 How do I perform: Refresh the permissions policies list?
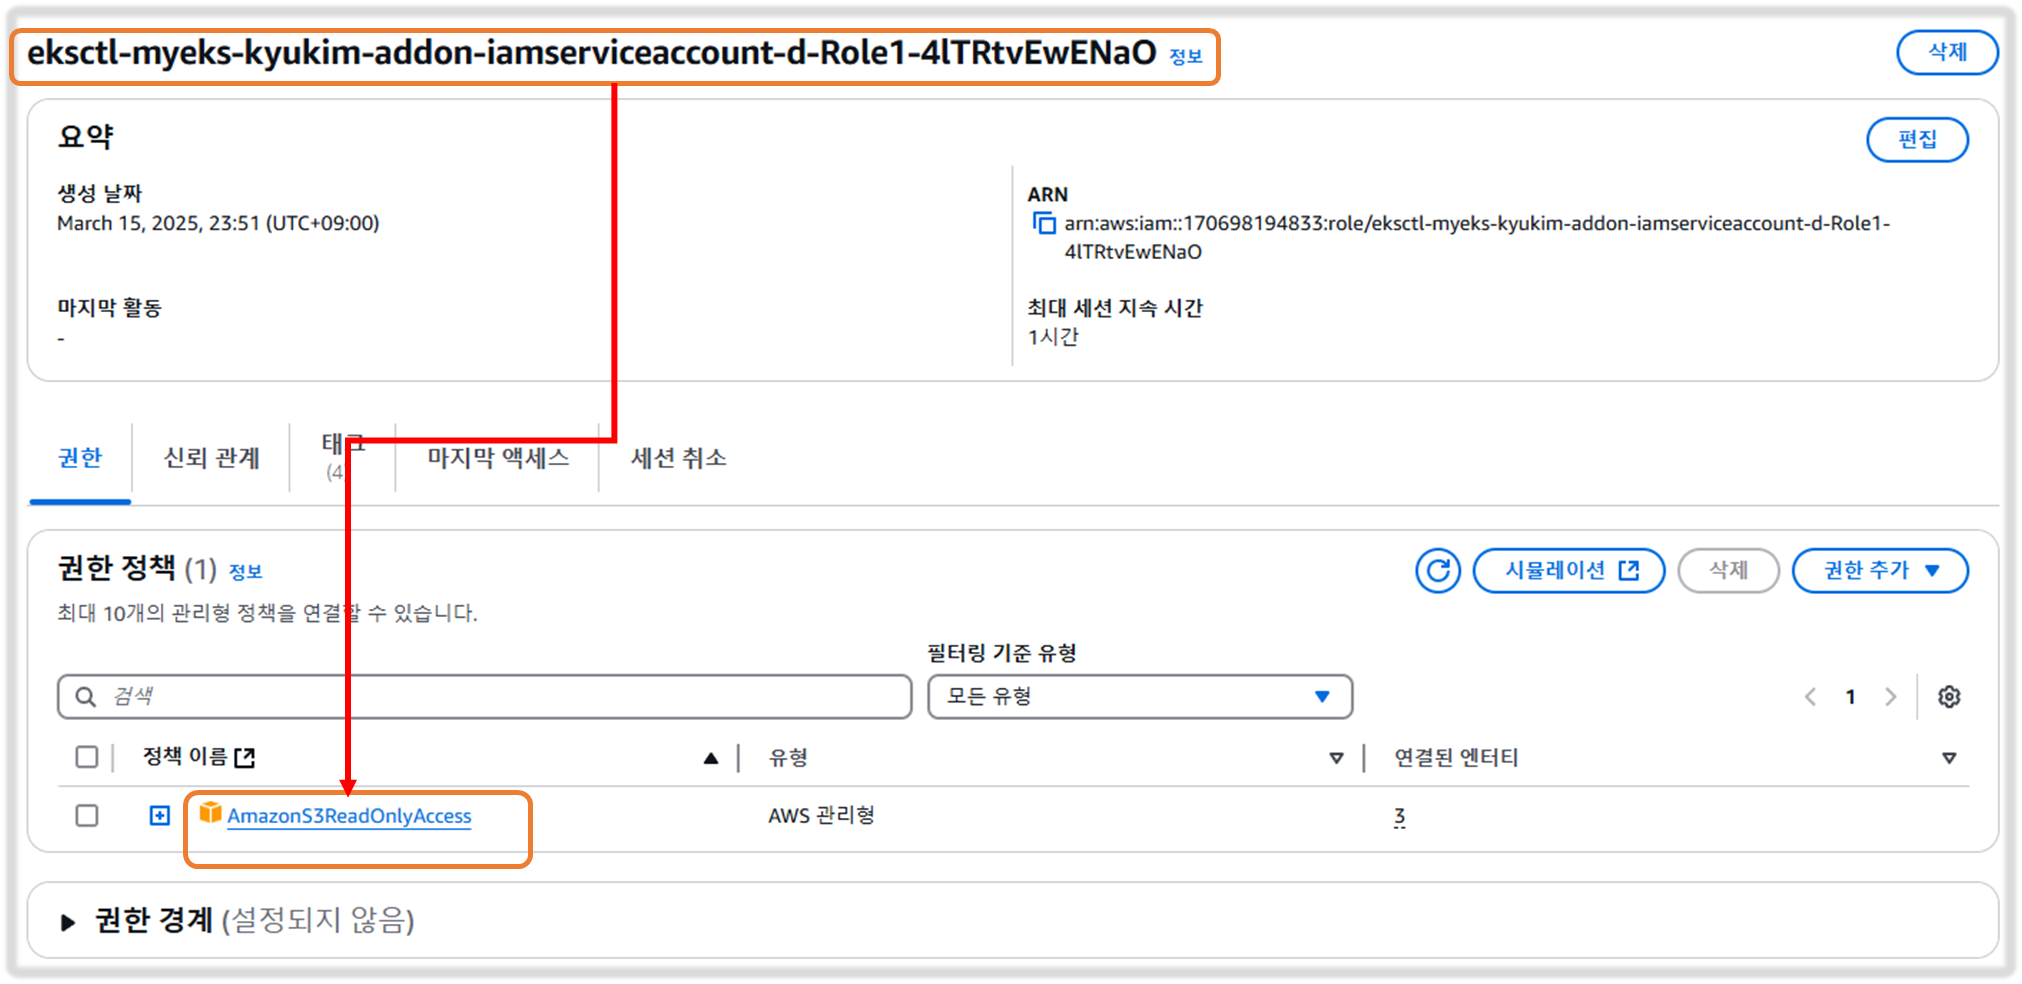point(1438,571)
